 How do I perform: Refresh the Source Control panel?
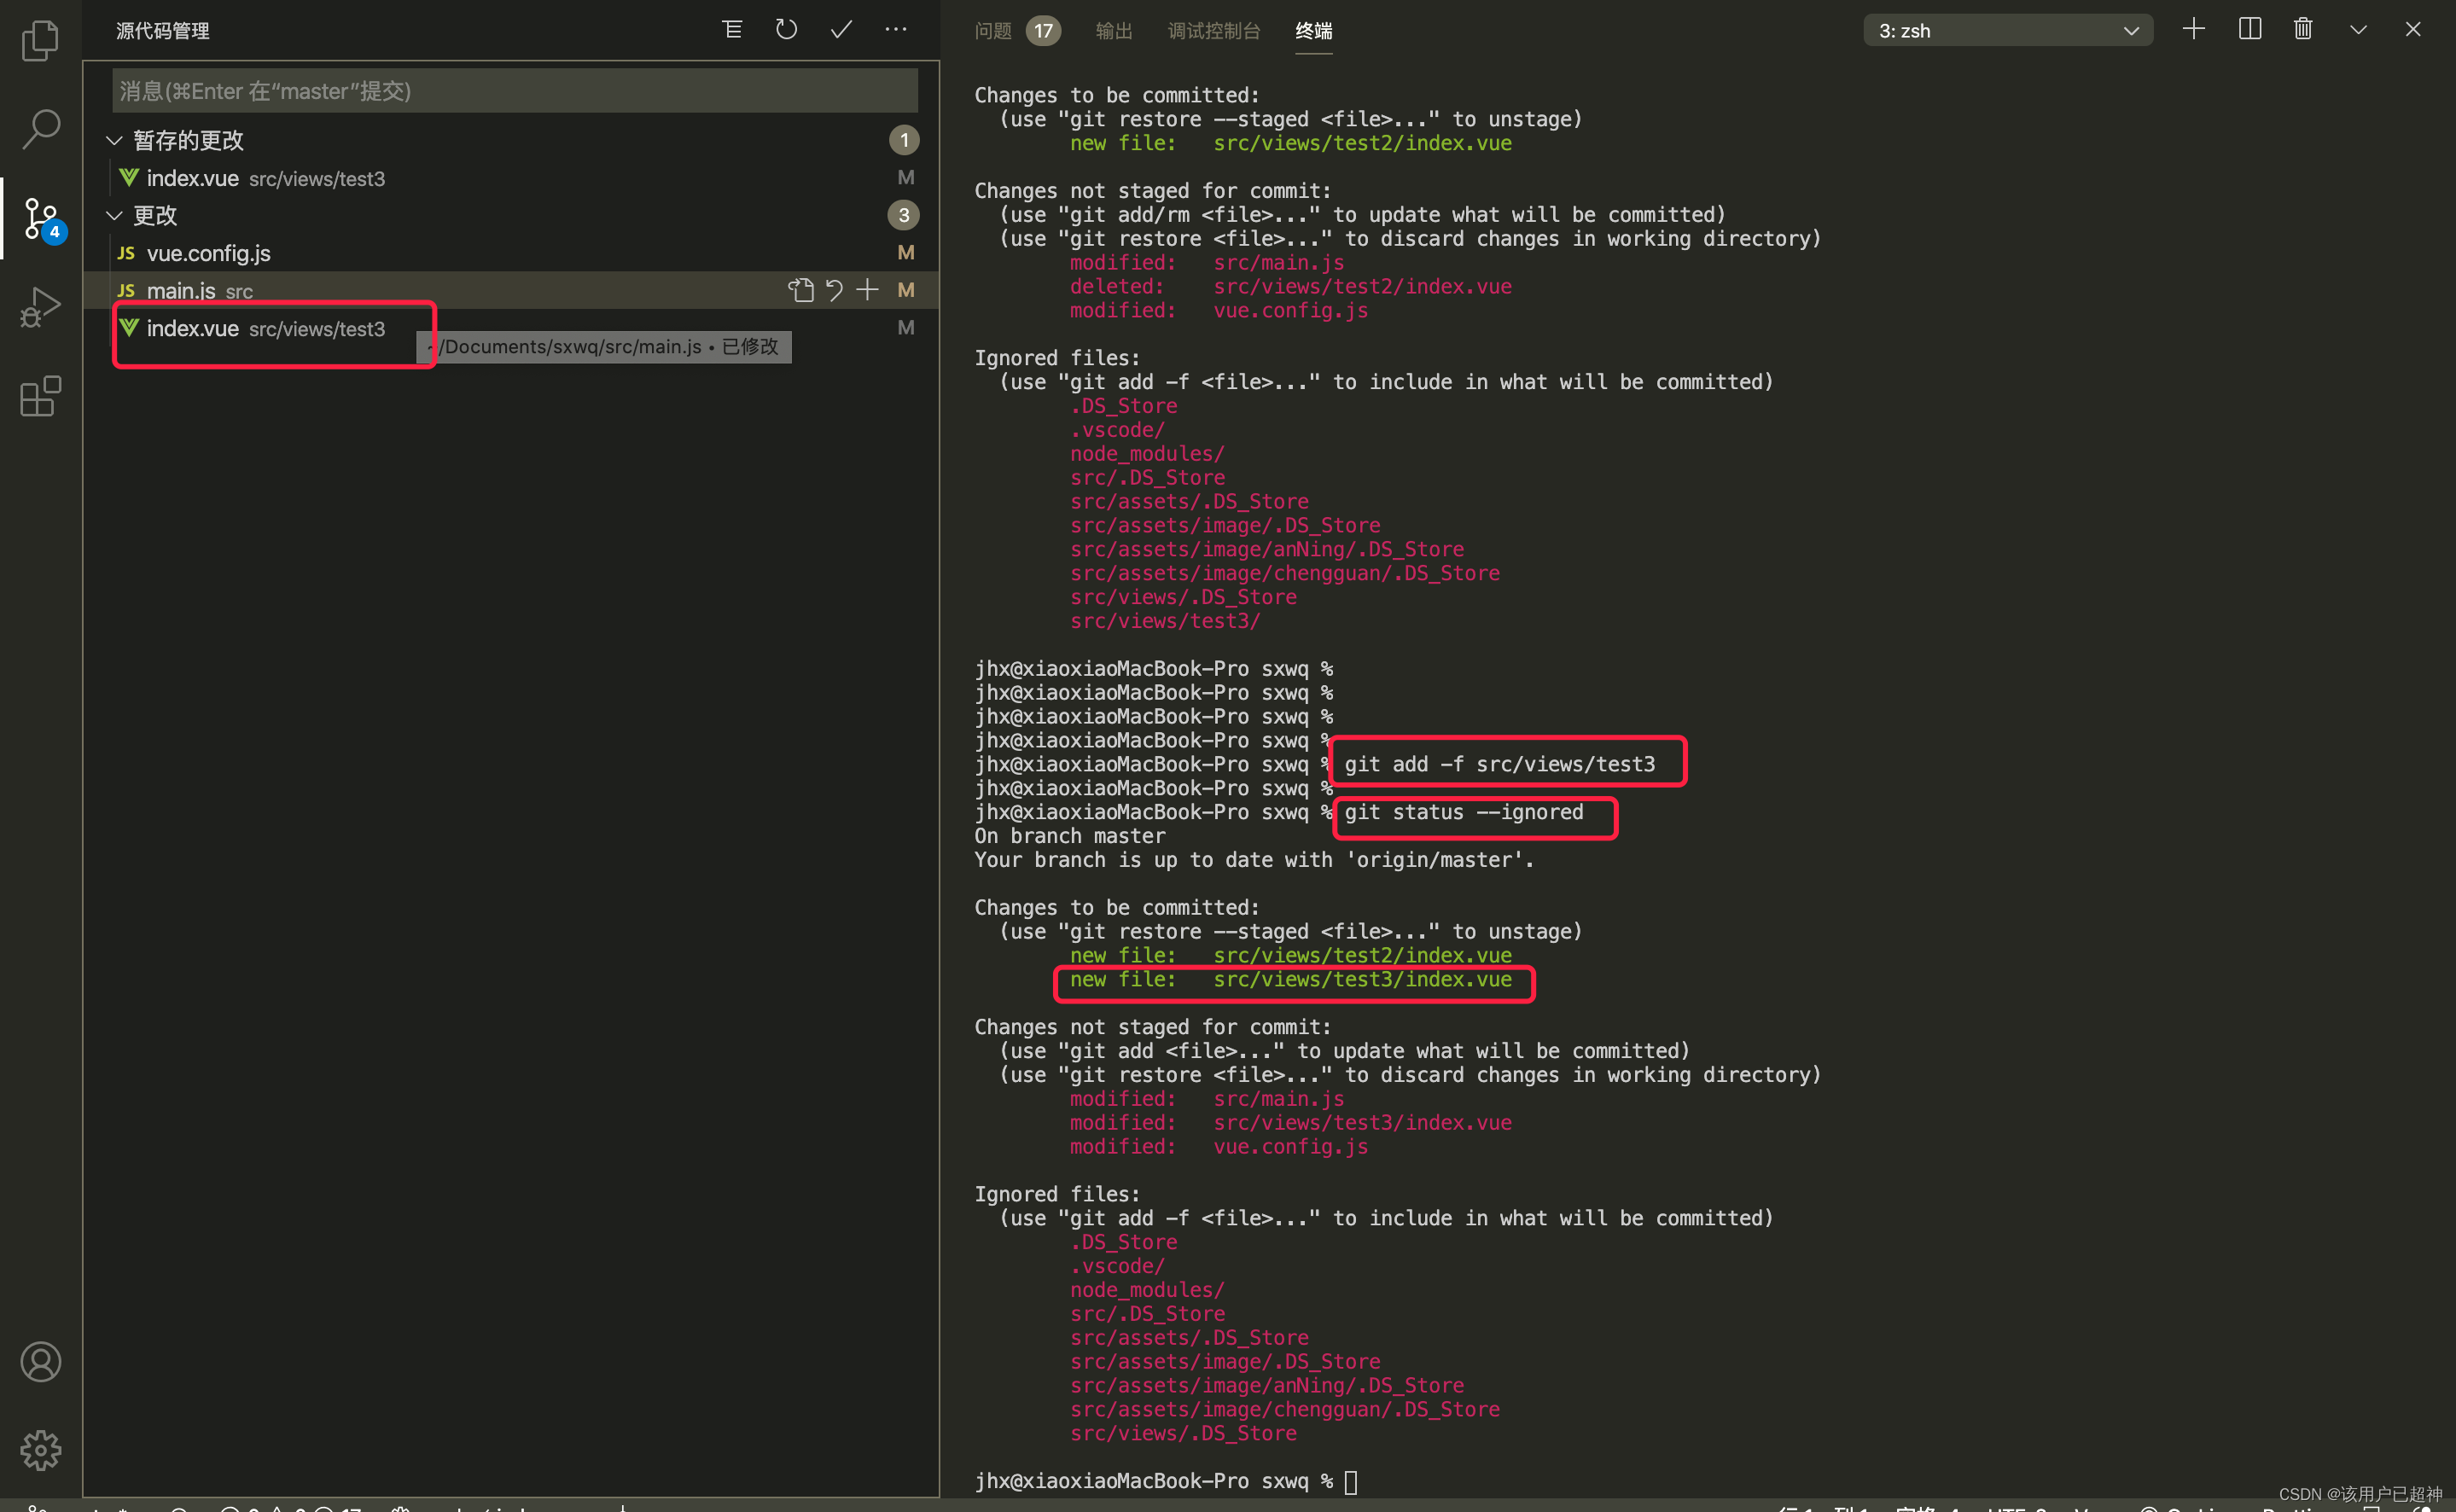787,30
